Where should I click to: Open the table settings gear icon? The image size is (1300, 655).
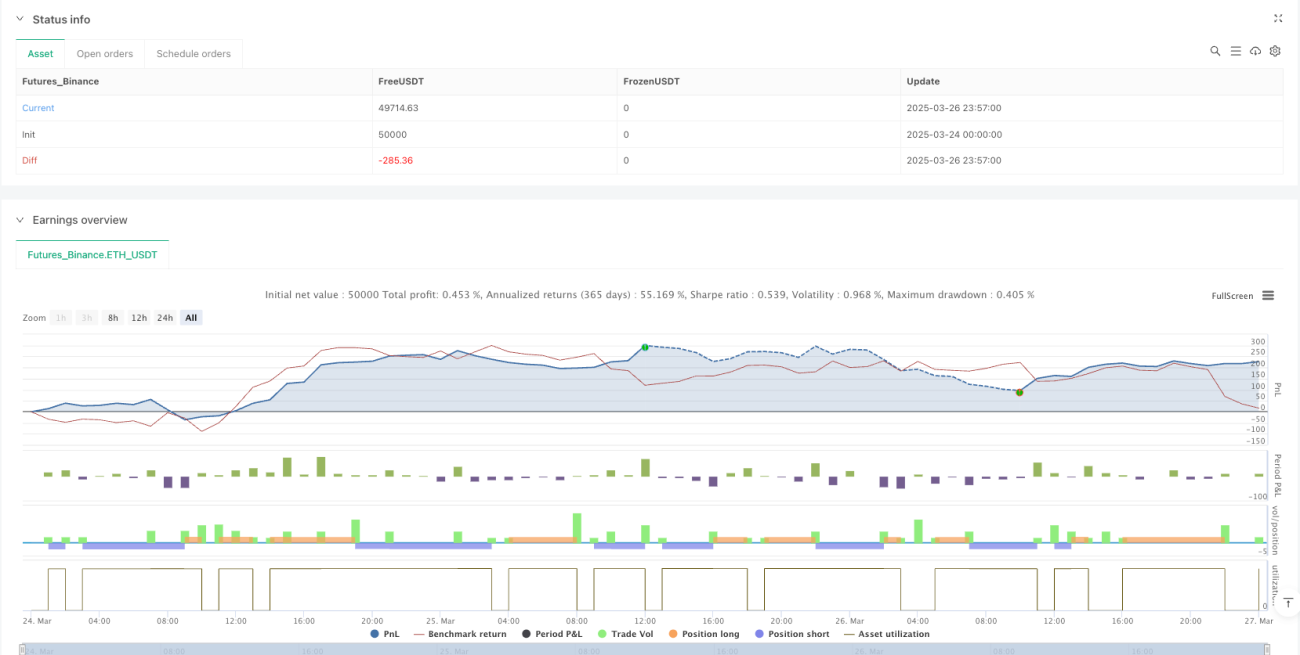[x=1275, y=51]
